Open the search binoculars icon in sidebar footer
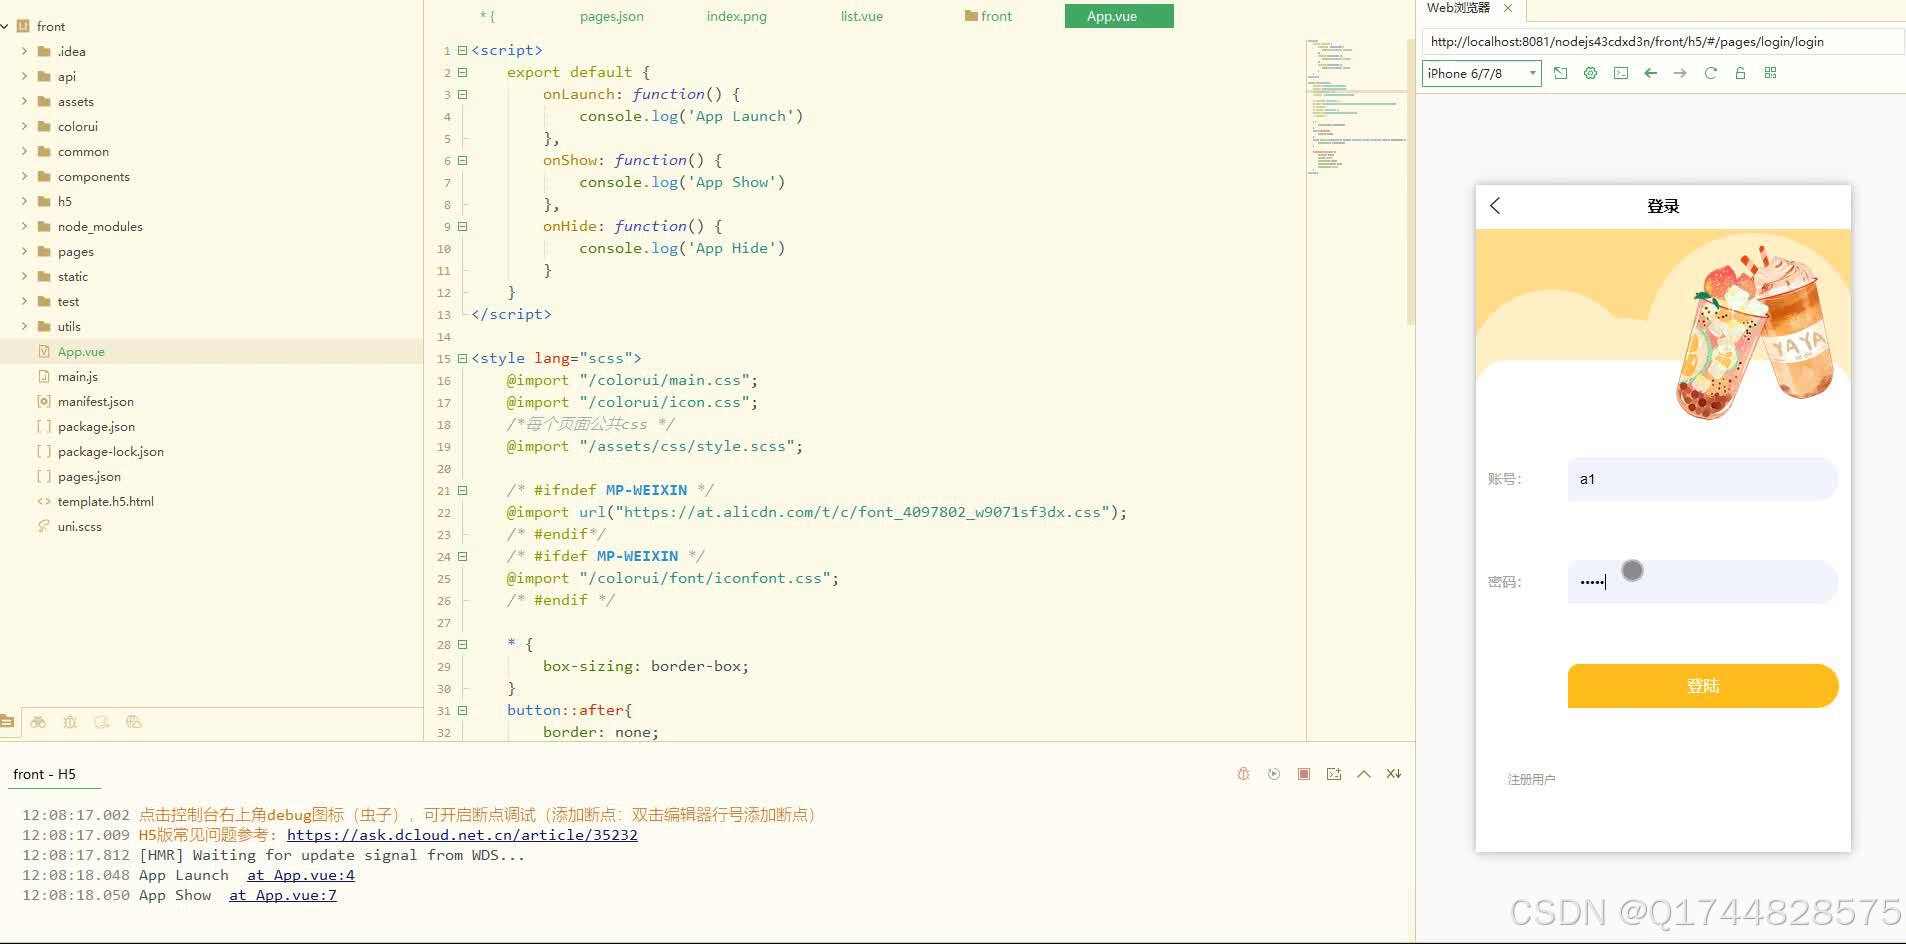This screenshot has height=944, width=1906. [38, 722]
